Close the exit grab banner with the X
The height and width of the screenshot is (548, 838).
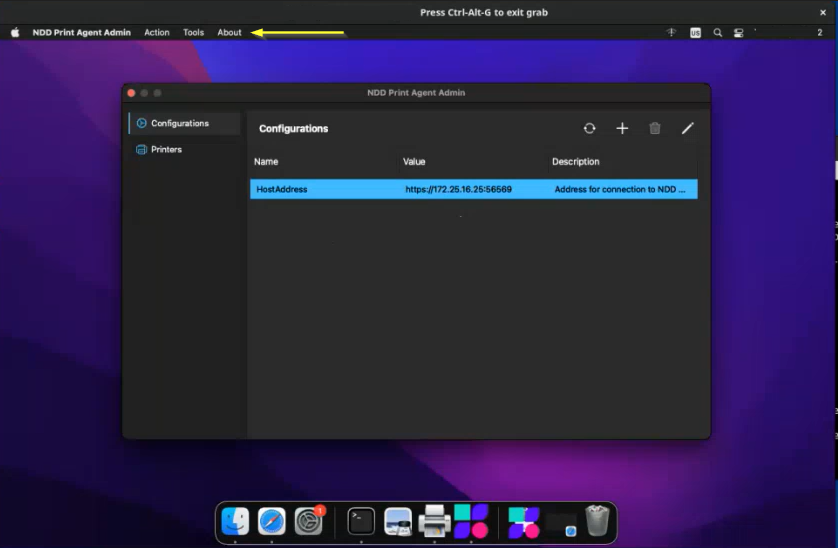click(x=823, y=12)
